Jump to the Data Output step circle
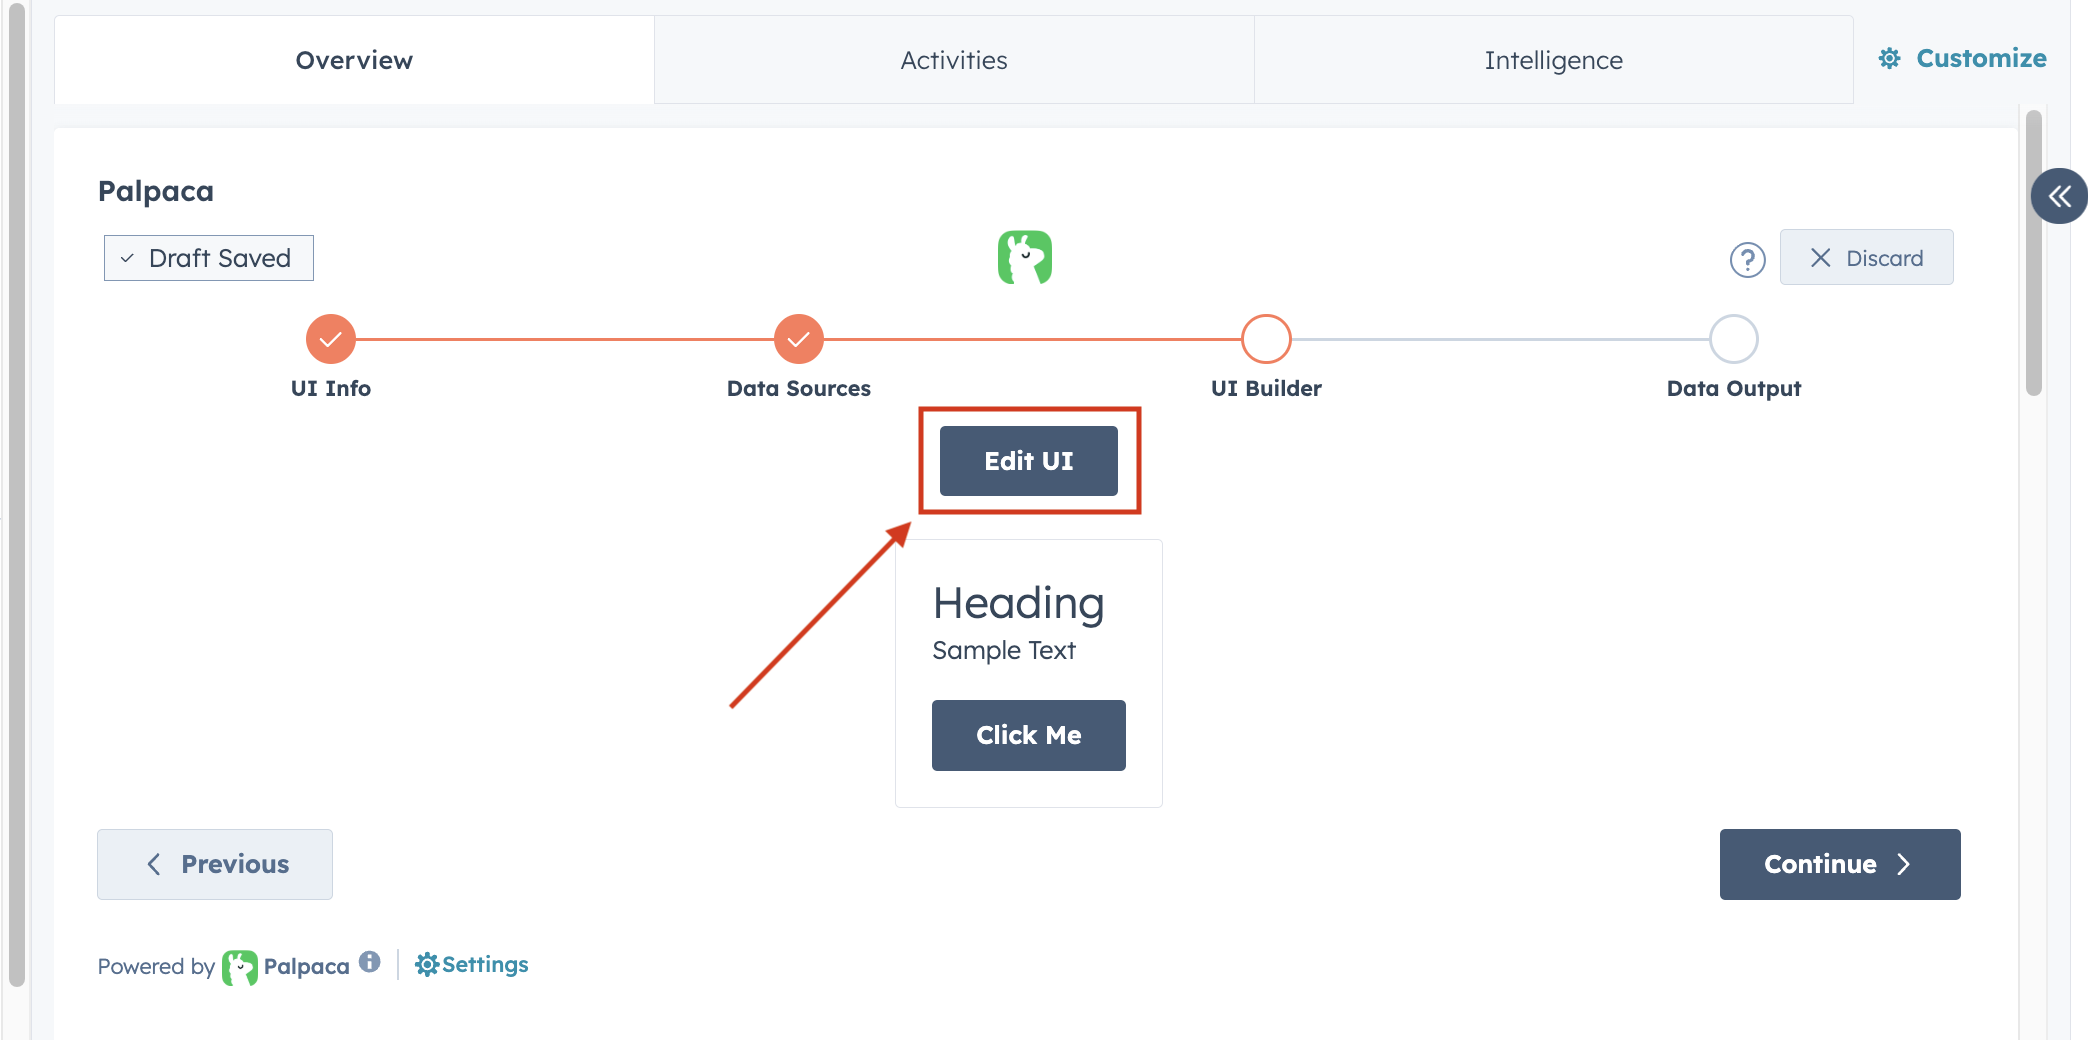Viewport: 2088px width, 1040px height. [1733, 340]
